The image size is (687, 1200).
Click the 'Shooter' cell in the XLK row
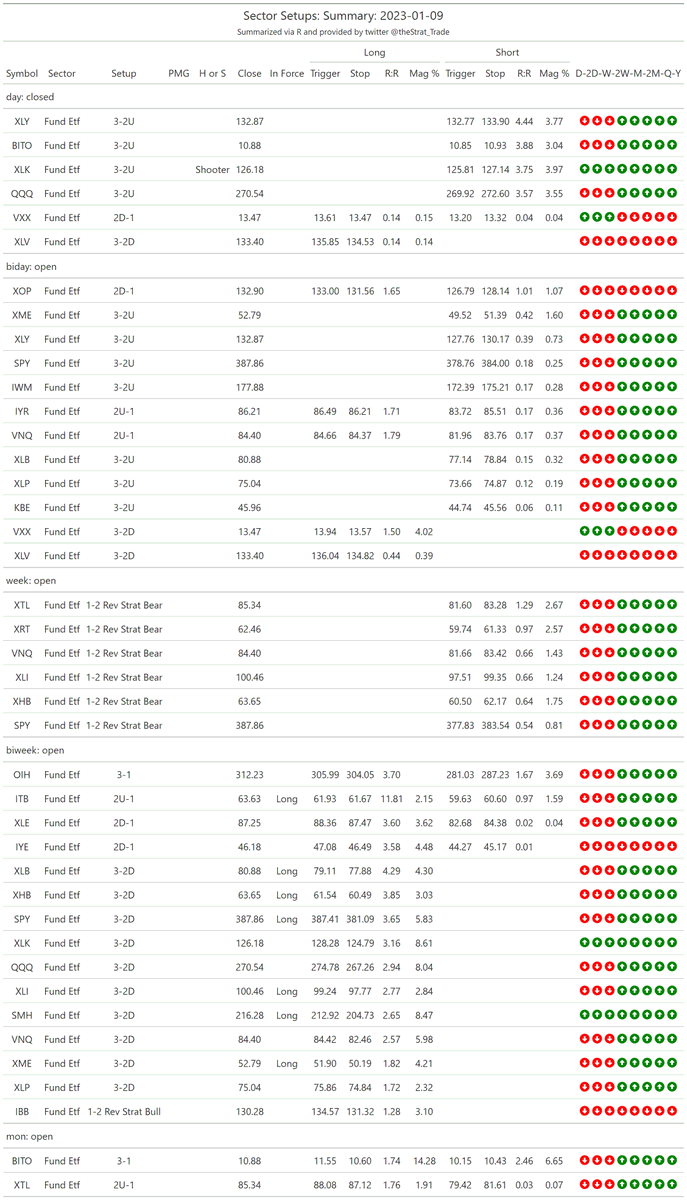coord(212,170)
